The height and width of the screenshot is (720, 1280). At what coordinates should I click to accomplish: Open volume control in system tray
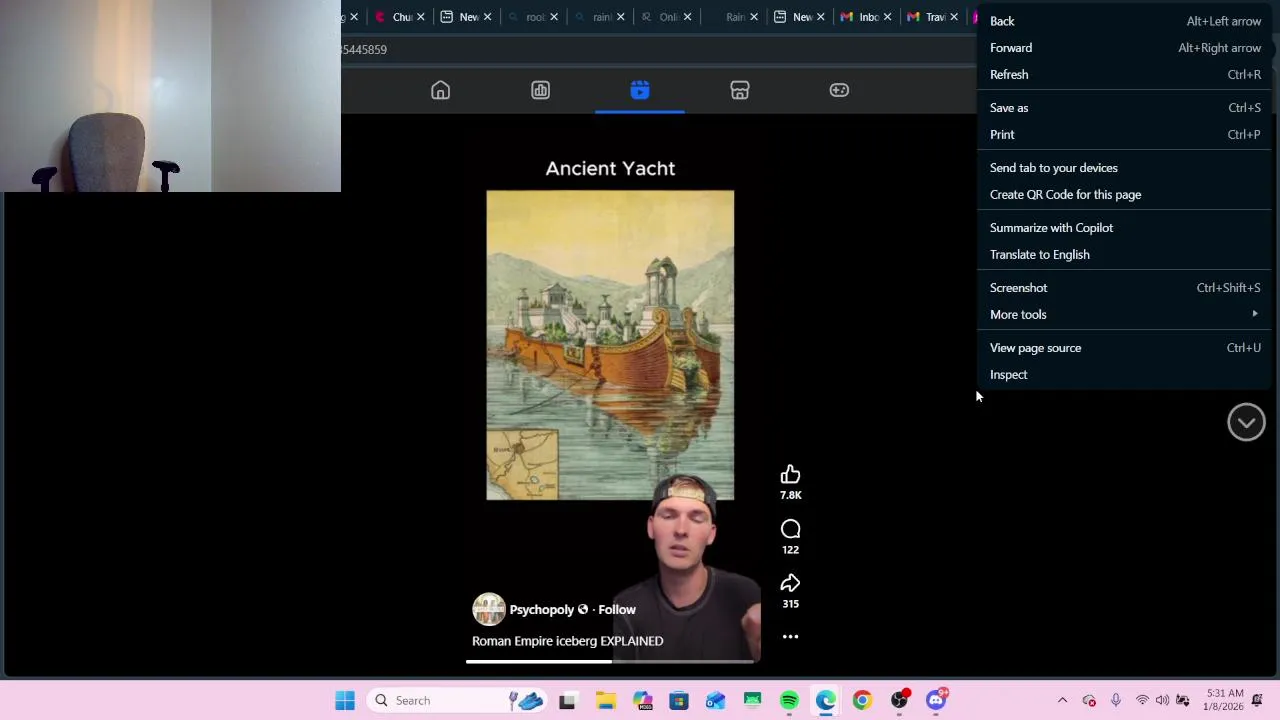coord(1162,700)
